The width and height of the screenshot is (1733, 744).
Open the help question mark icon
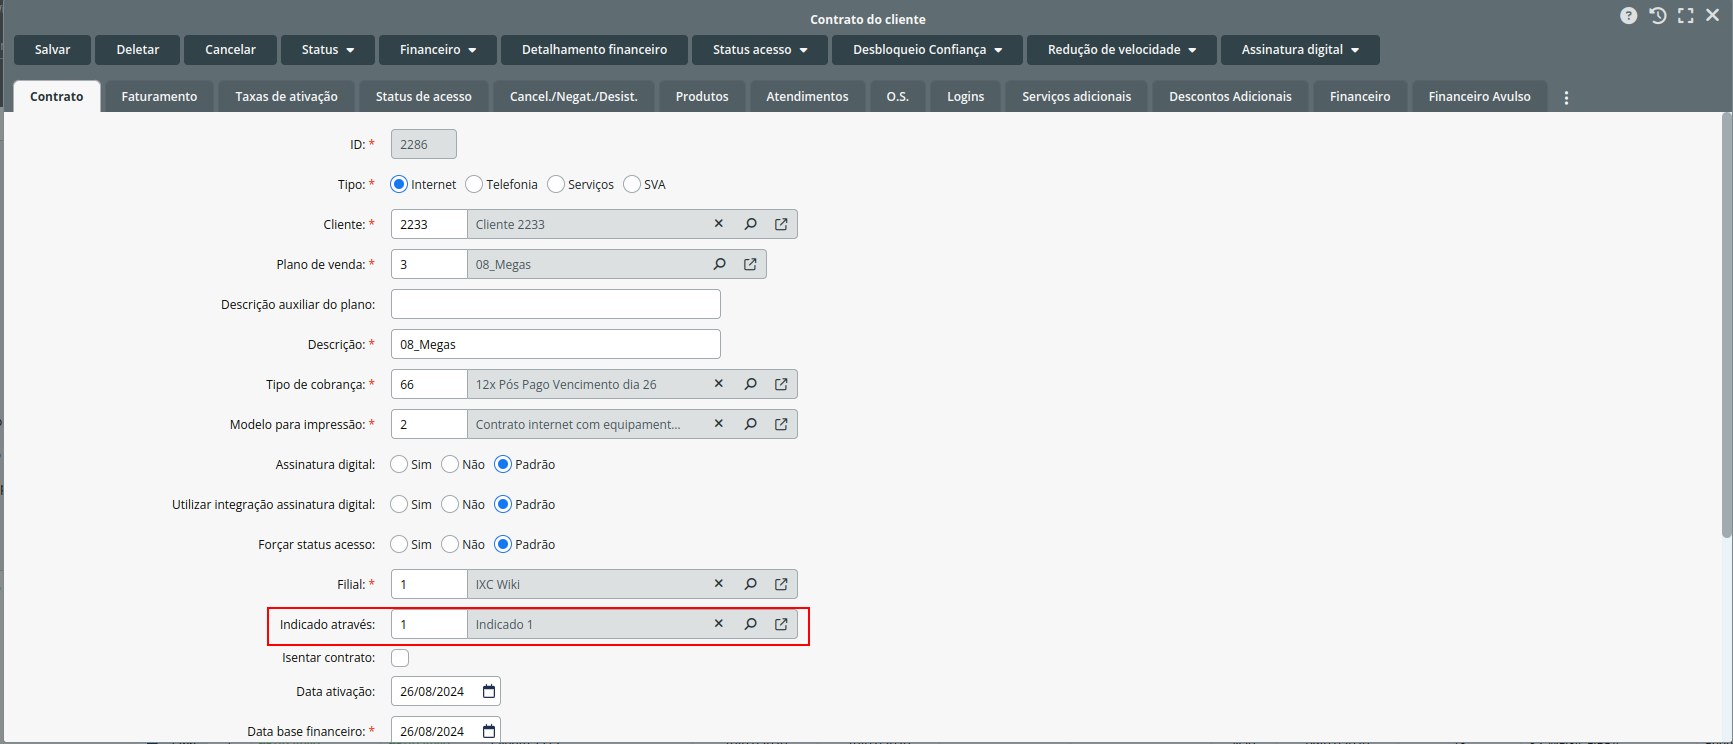[1629, 16]
